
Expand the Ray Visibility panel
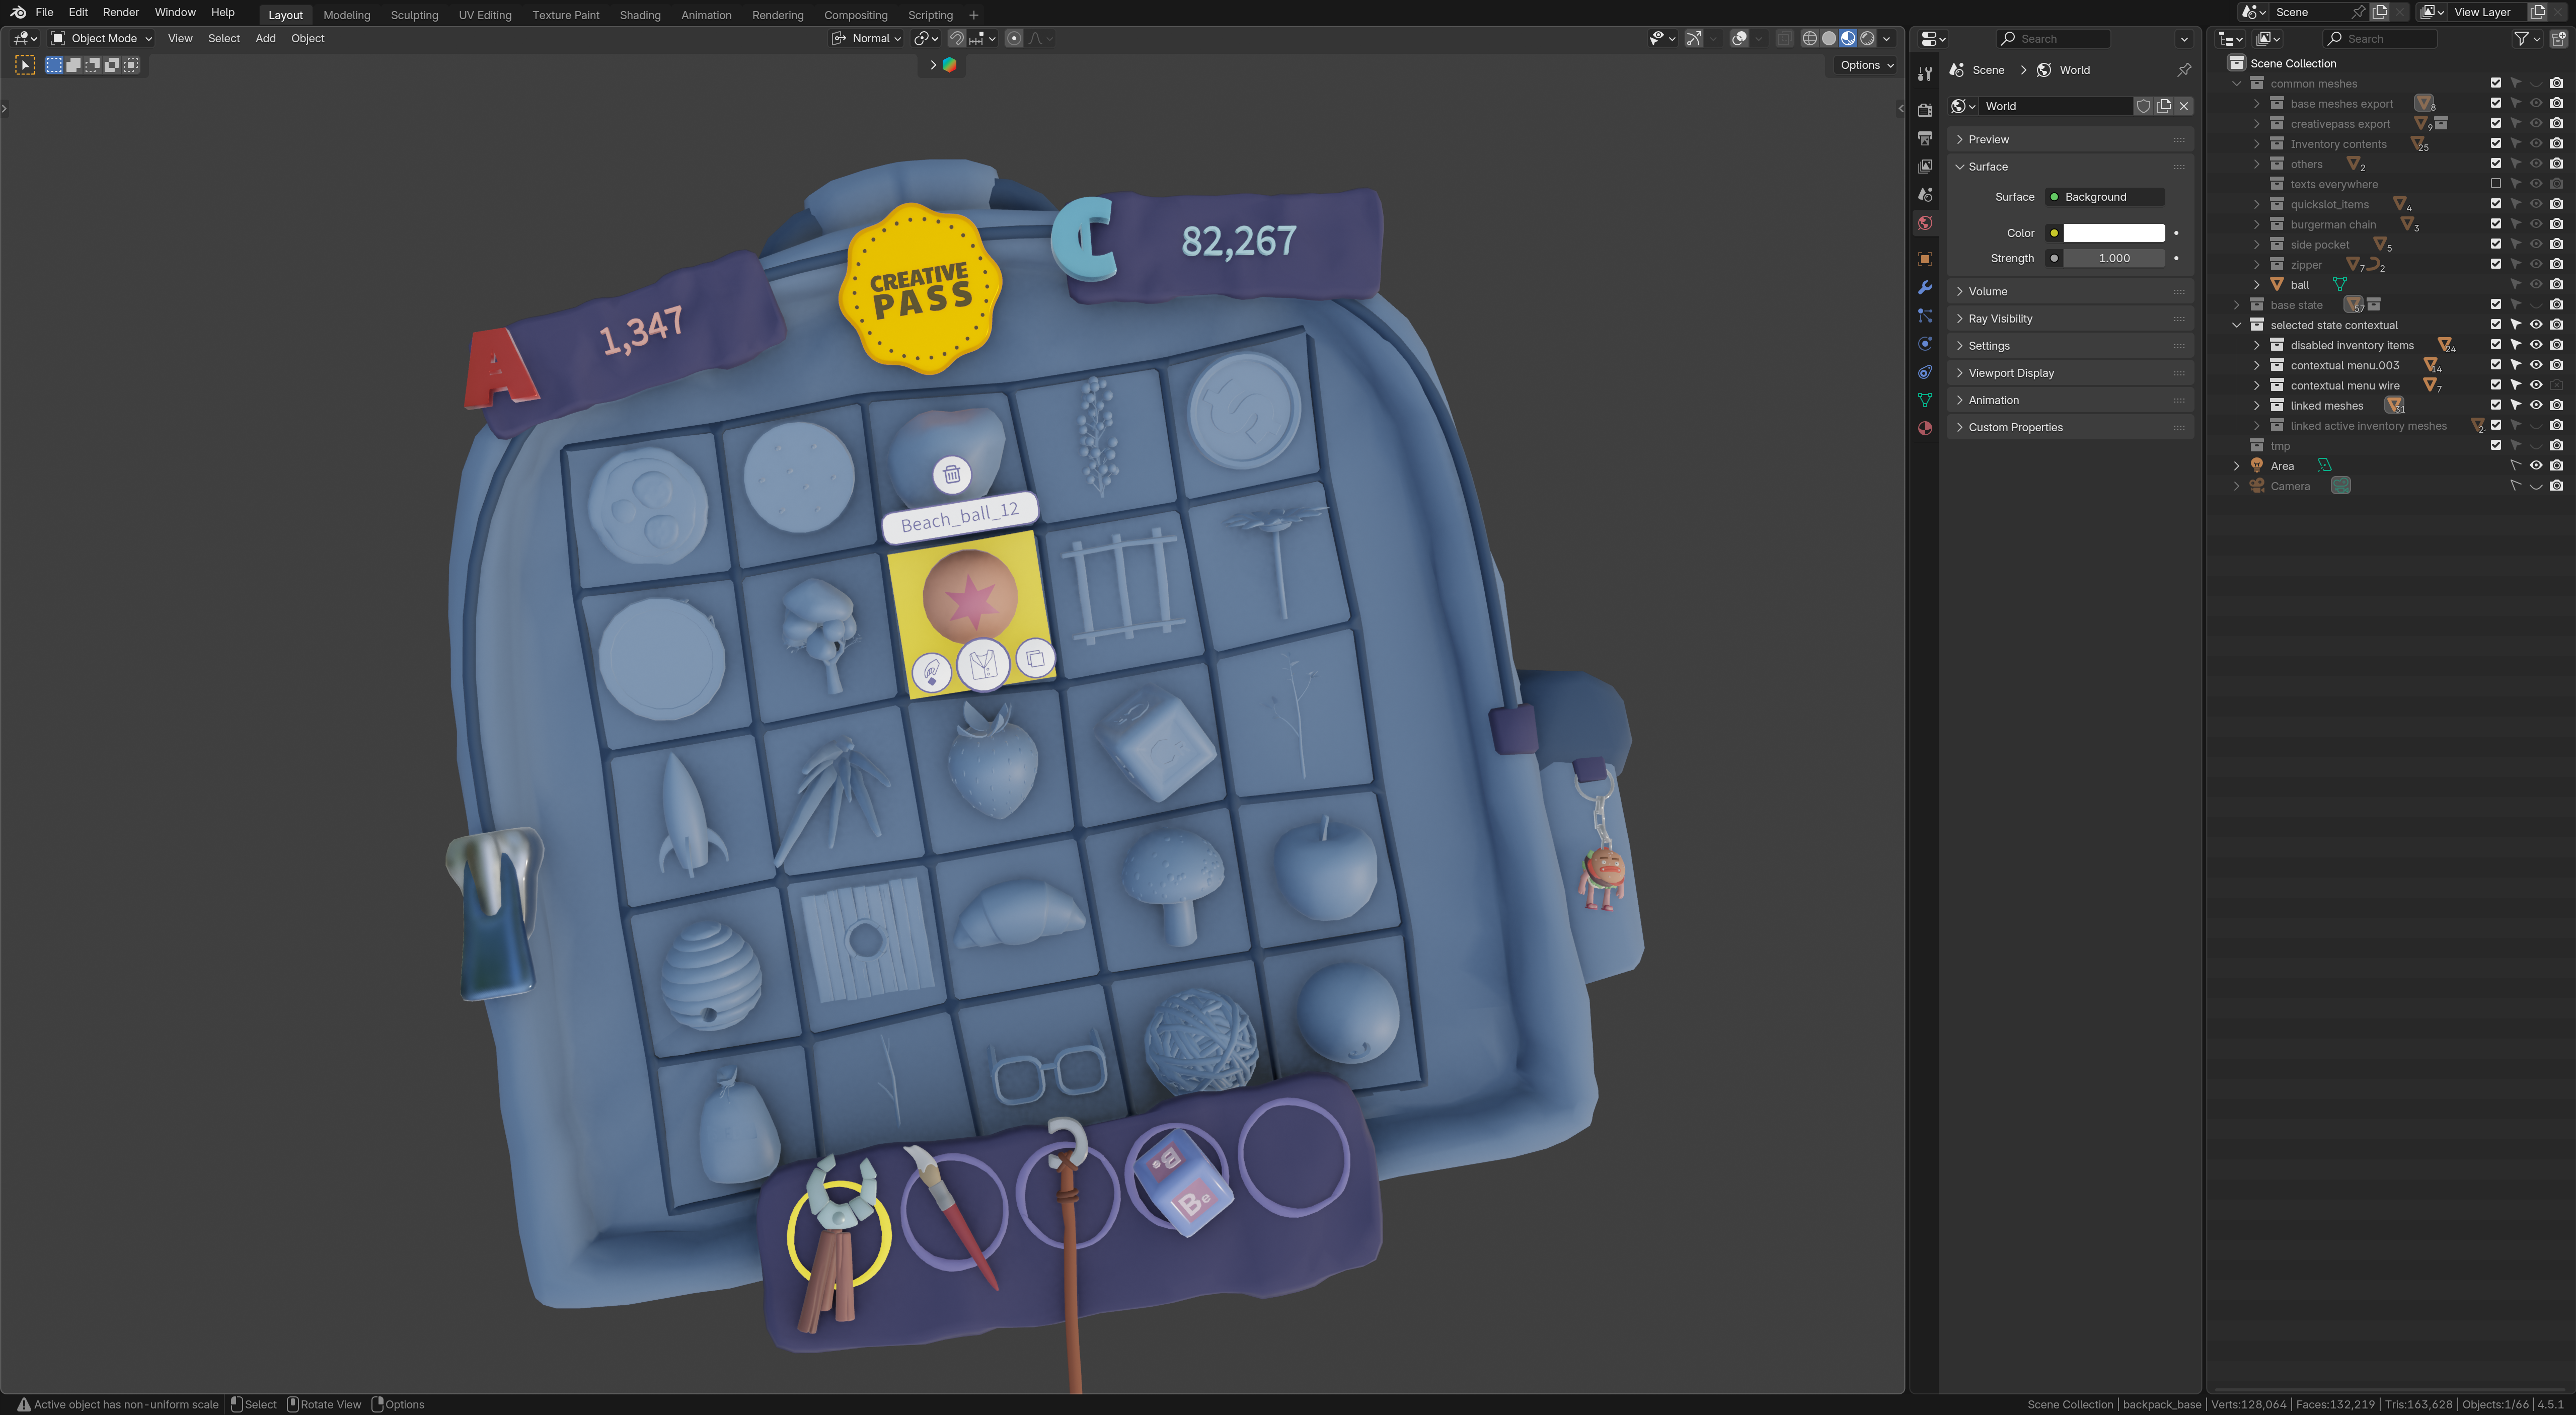pos(2070,319)
